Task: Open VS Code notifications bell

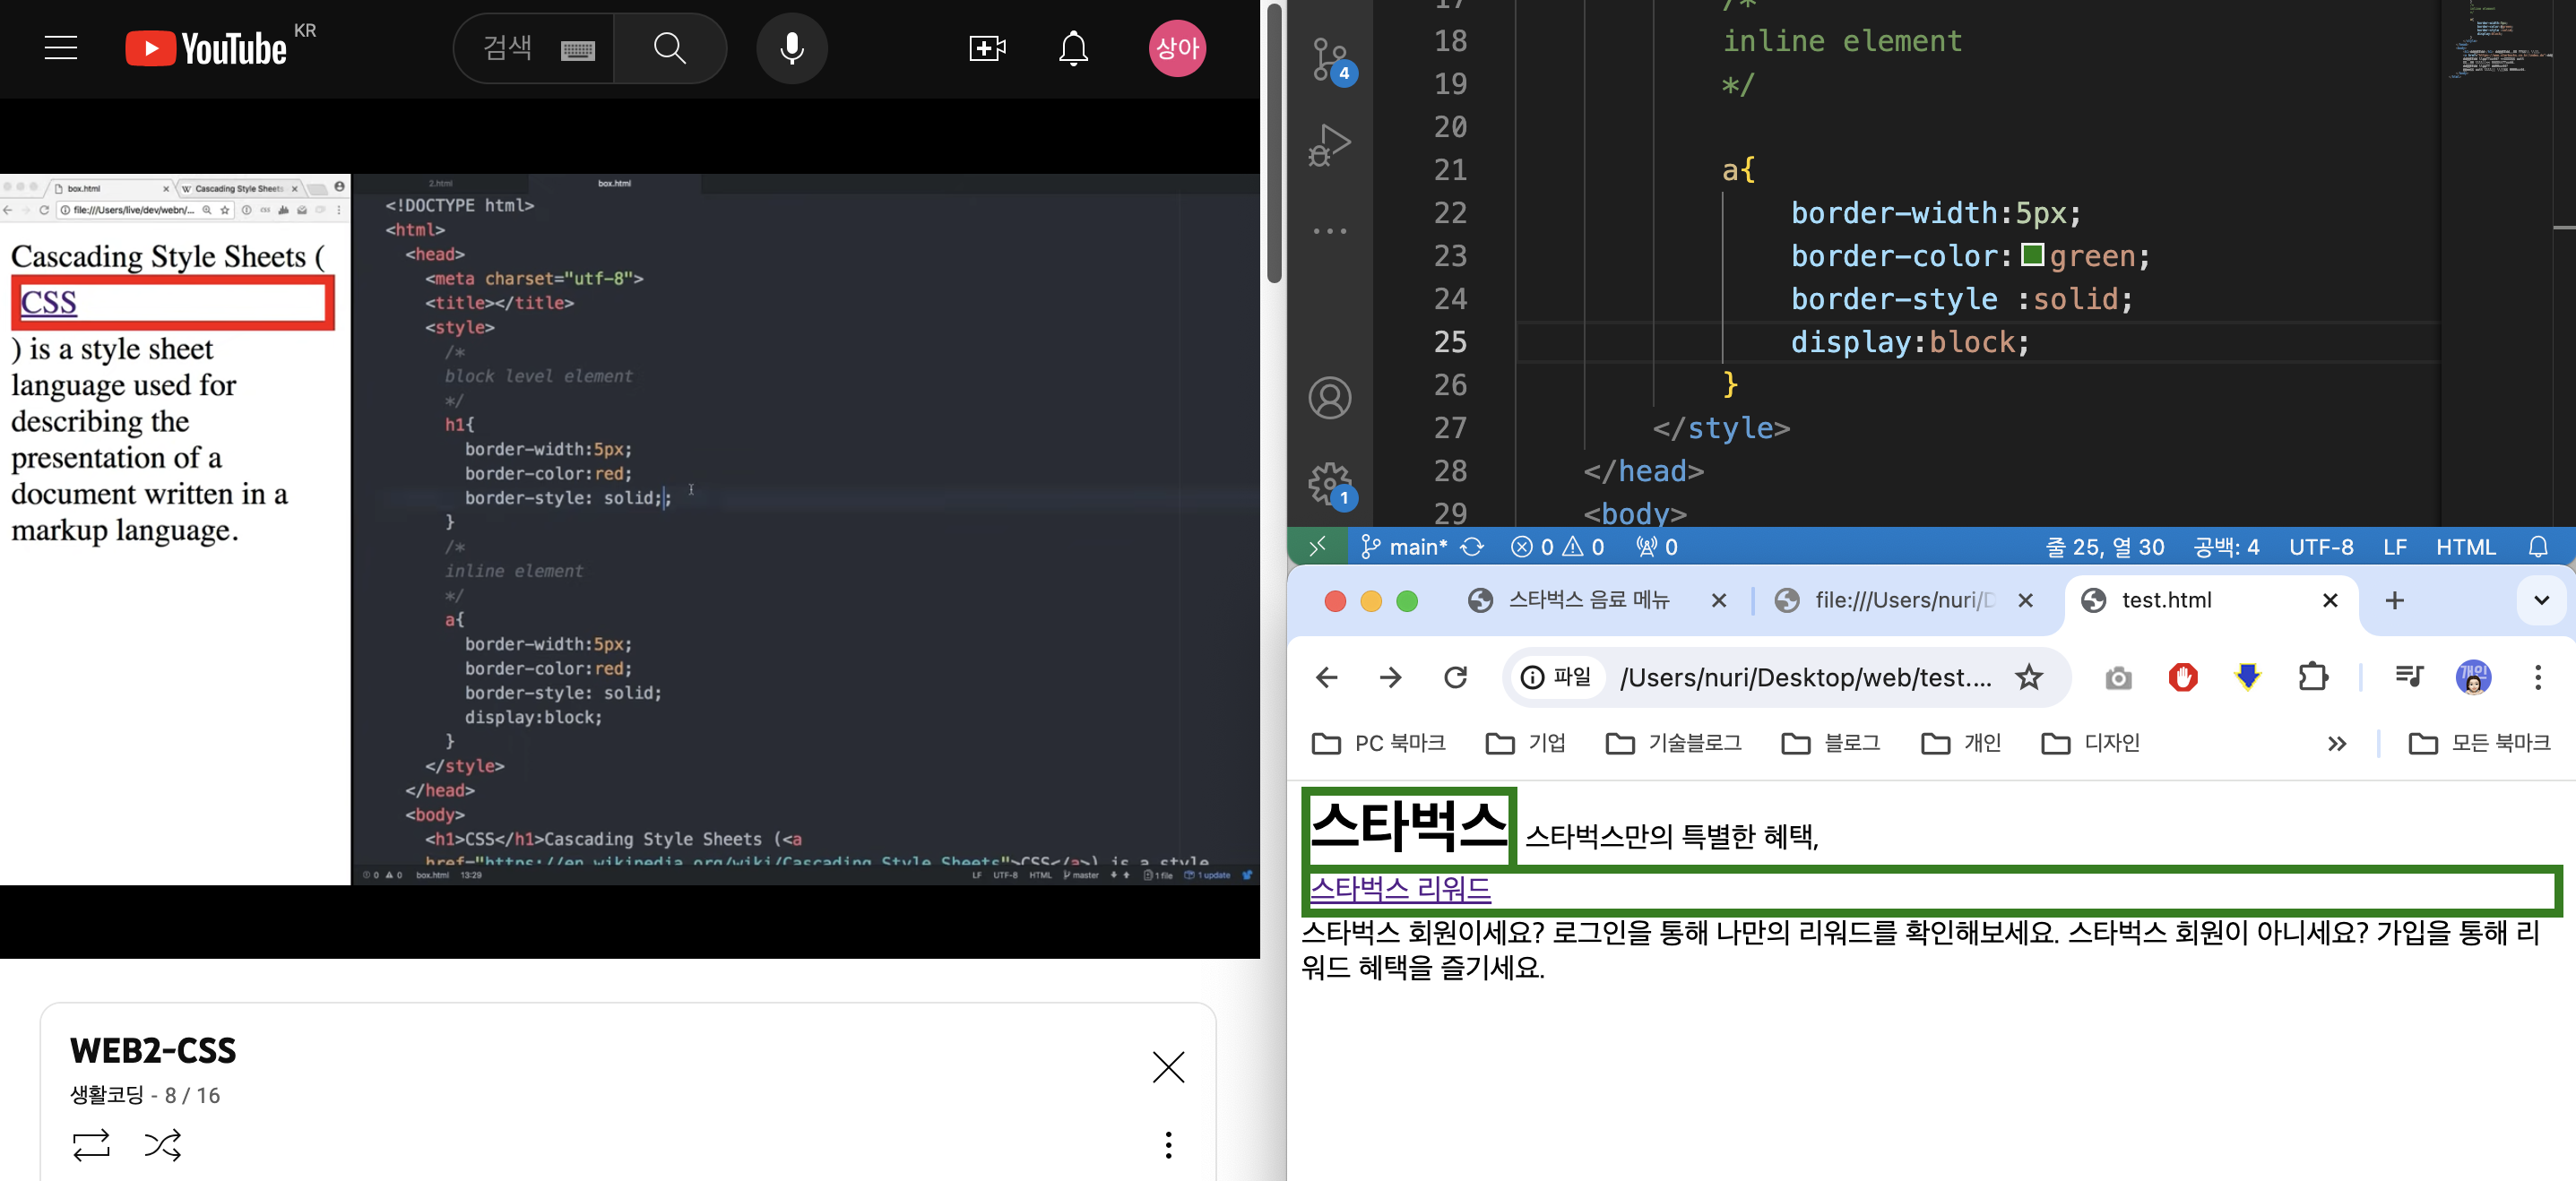Action: click(2538, 547)
